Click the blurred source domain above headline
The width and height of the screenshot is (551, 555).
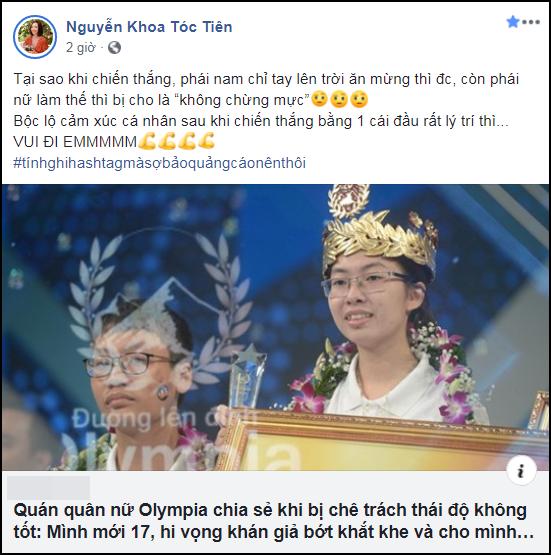(48, 488)
